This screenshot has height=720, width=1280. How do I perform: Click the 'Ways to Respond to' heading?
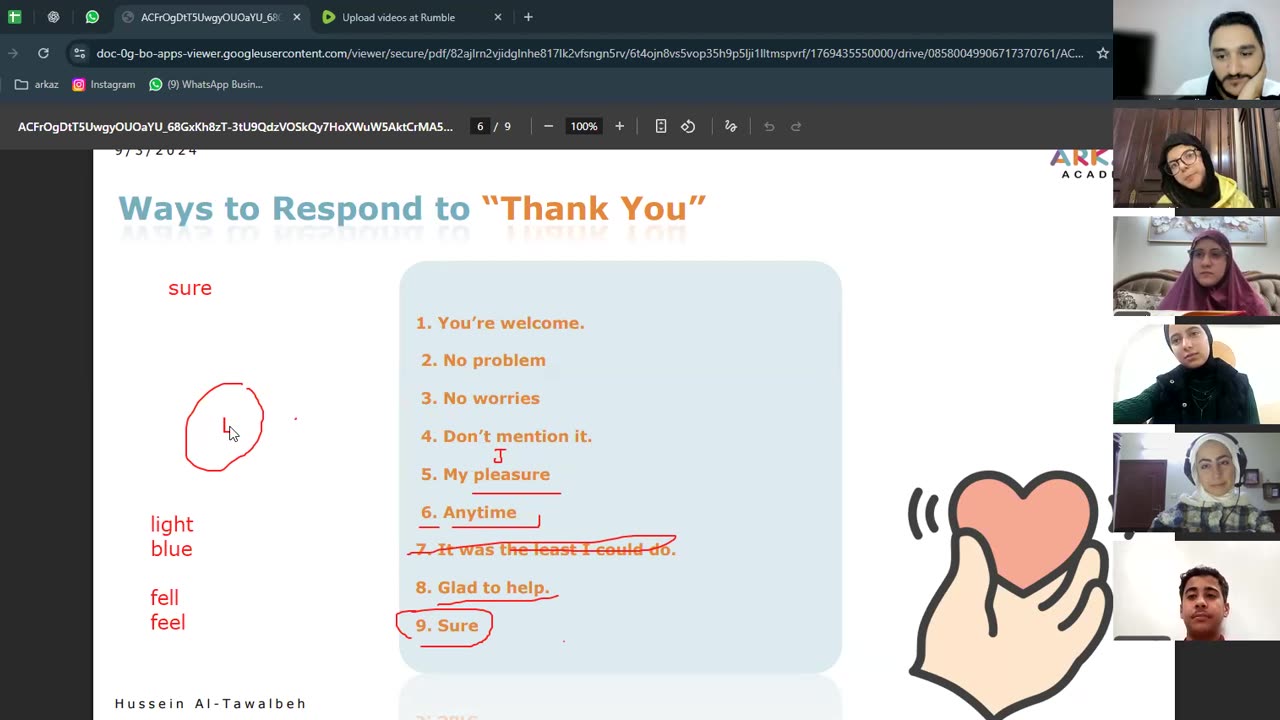tap(294, 208)
